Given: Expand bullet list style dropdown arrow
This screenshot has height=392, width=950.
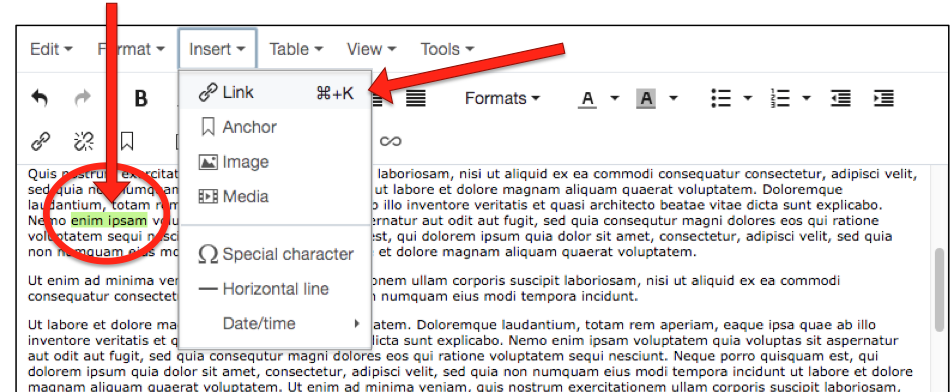Looking at the screenshot, I should point(748,98).
